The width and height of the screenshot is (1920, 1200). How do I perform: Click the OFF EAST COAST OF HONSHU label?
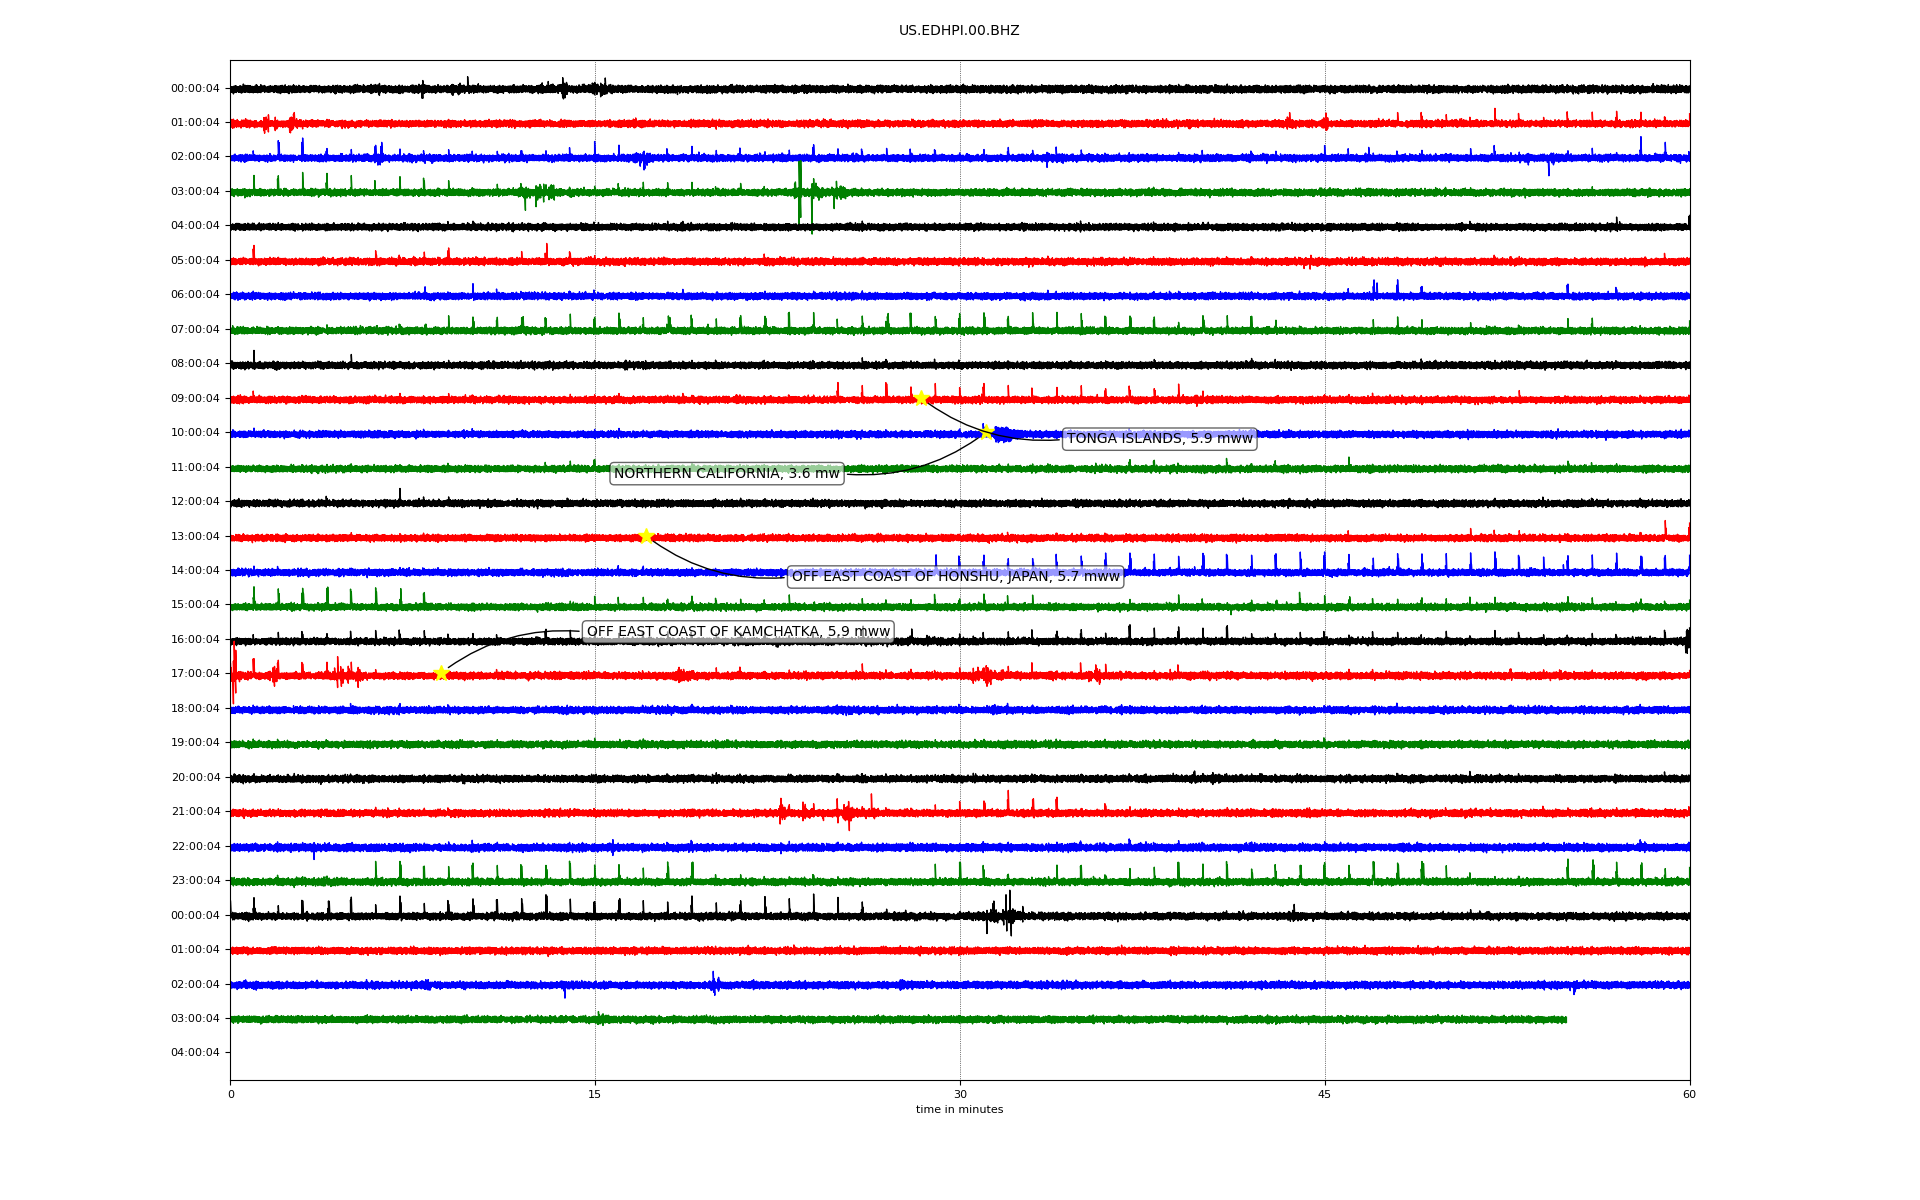[x=955, y=577]
